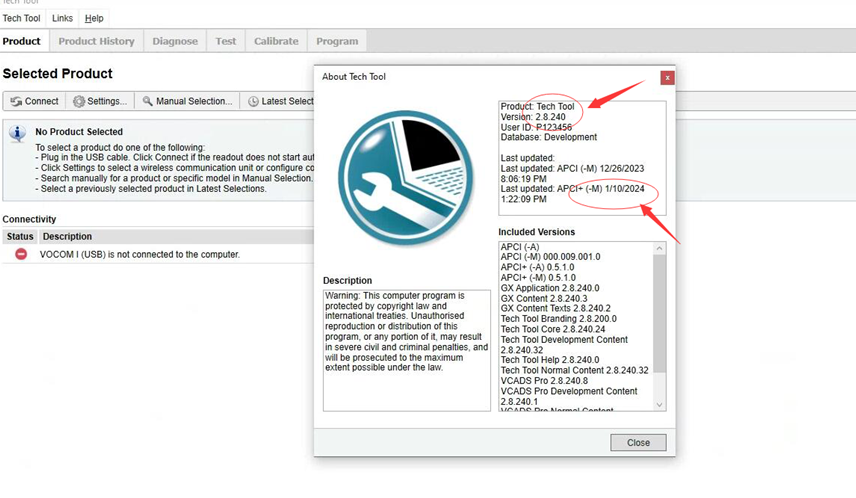Click the Tech Tool laptop wrench logo

click(x=406, y=178)
